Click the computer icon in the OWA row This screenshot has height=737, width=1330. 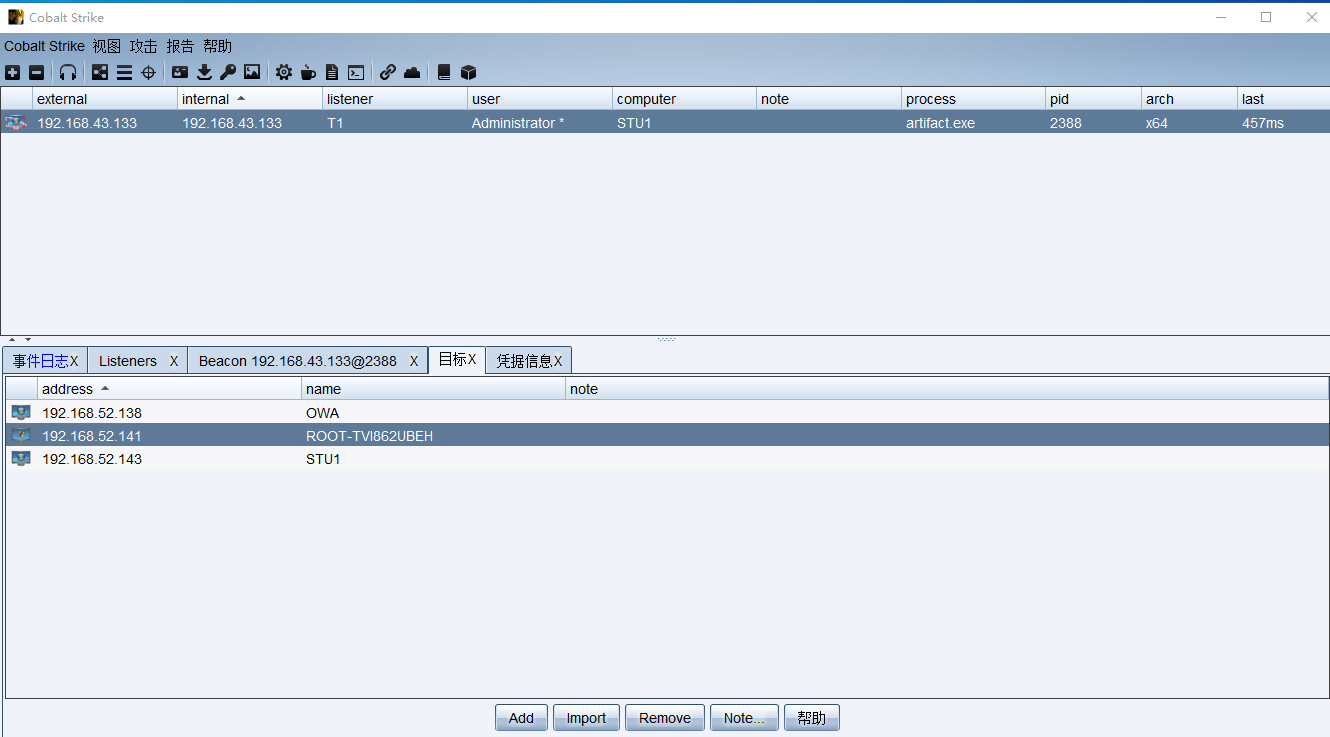coord(21,413)
